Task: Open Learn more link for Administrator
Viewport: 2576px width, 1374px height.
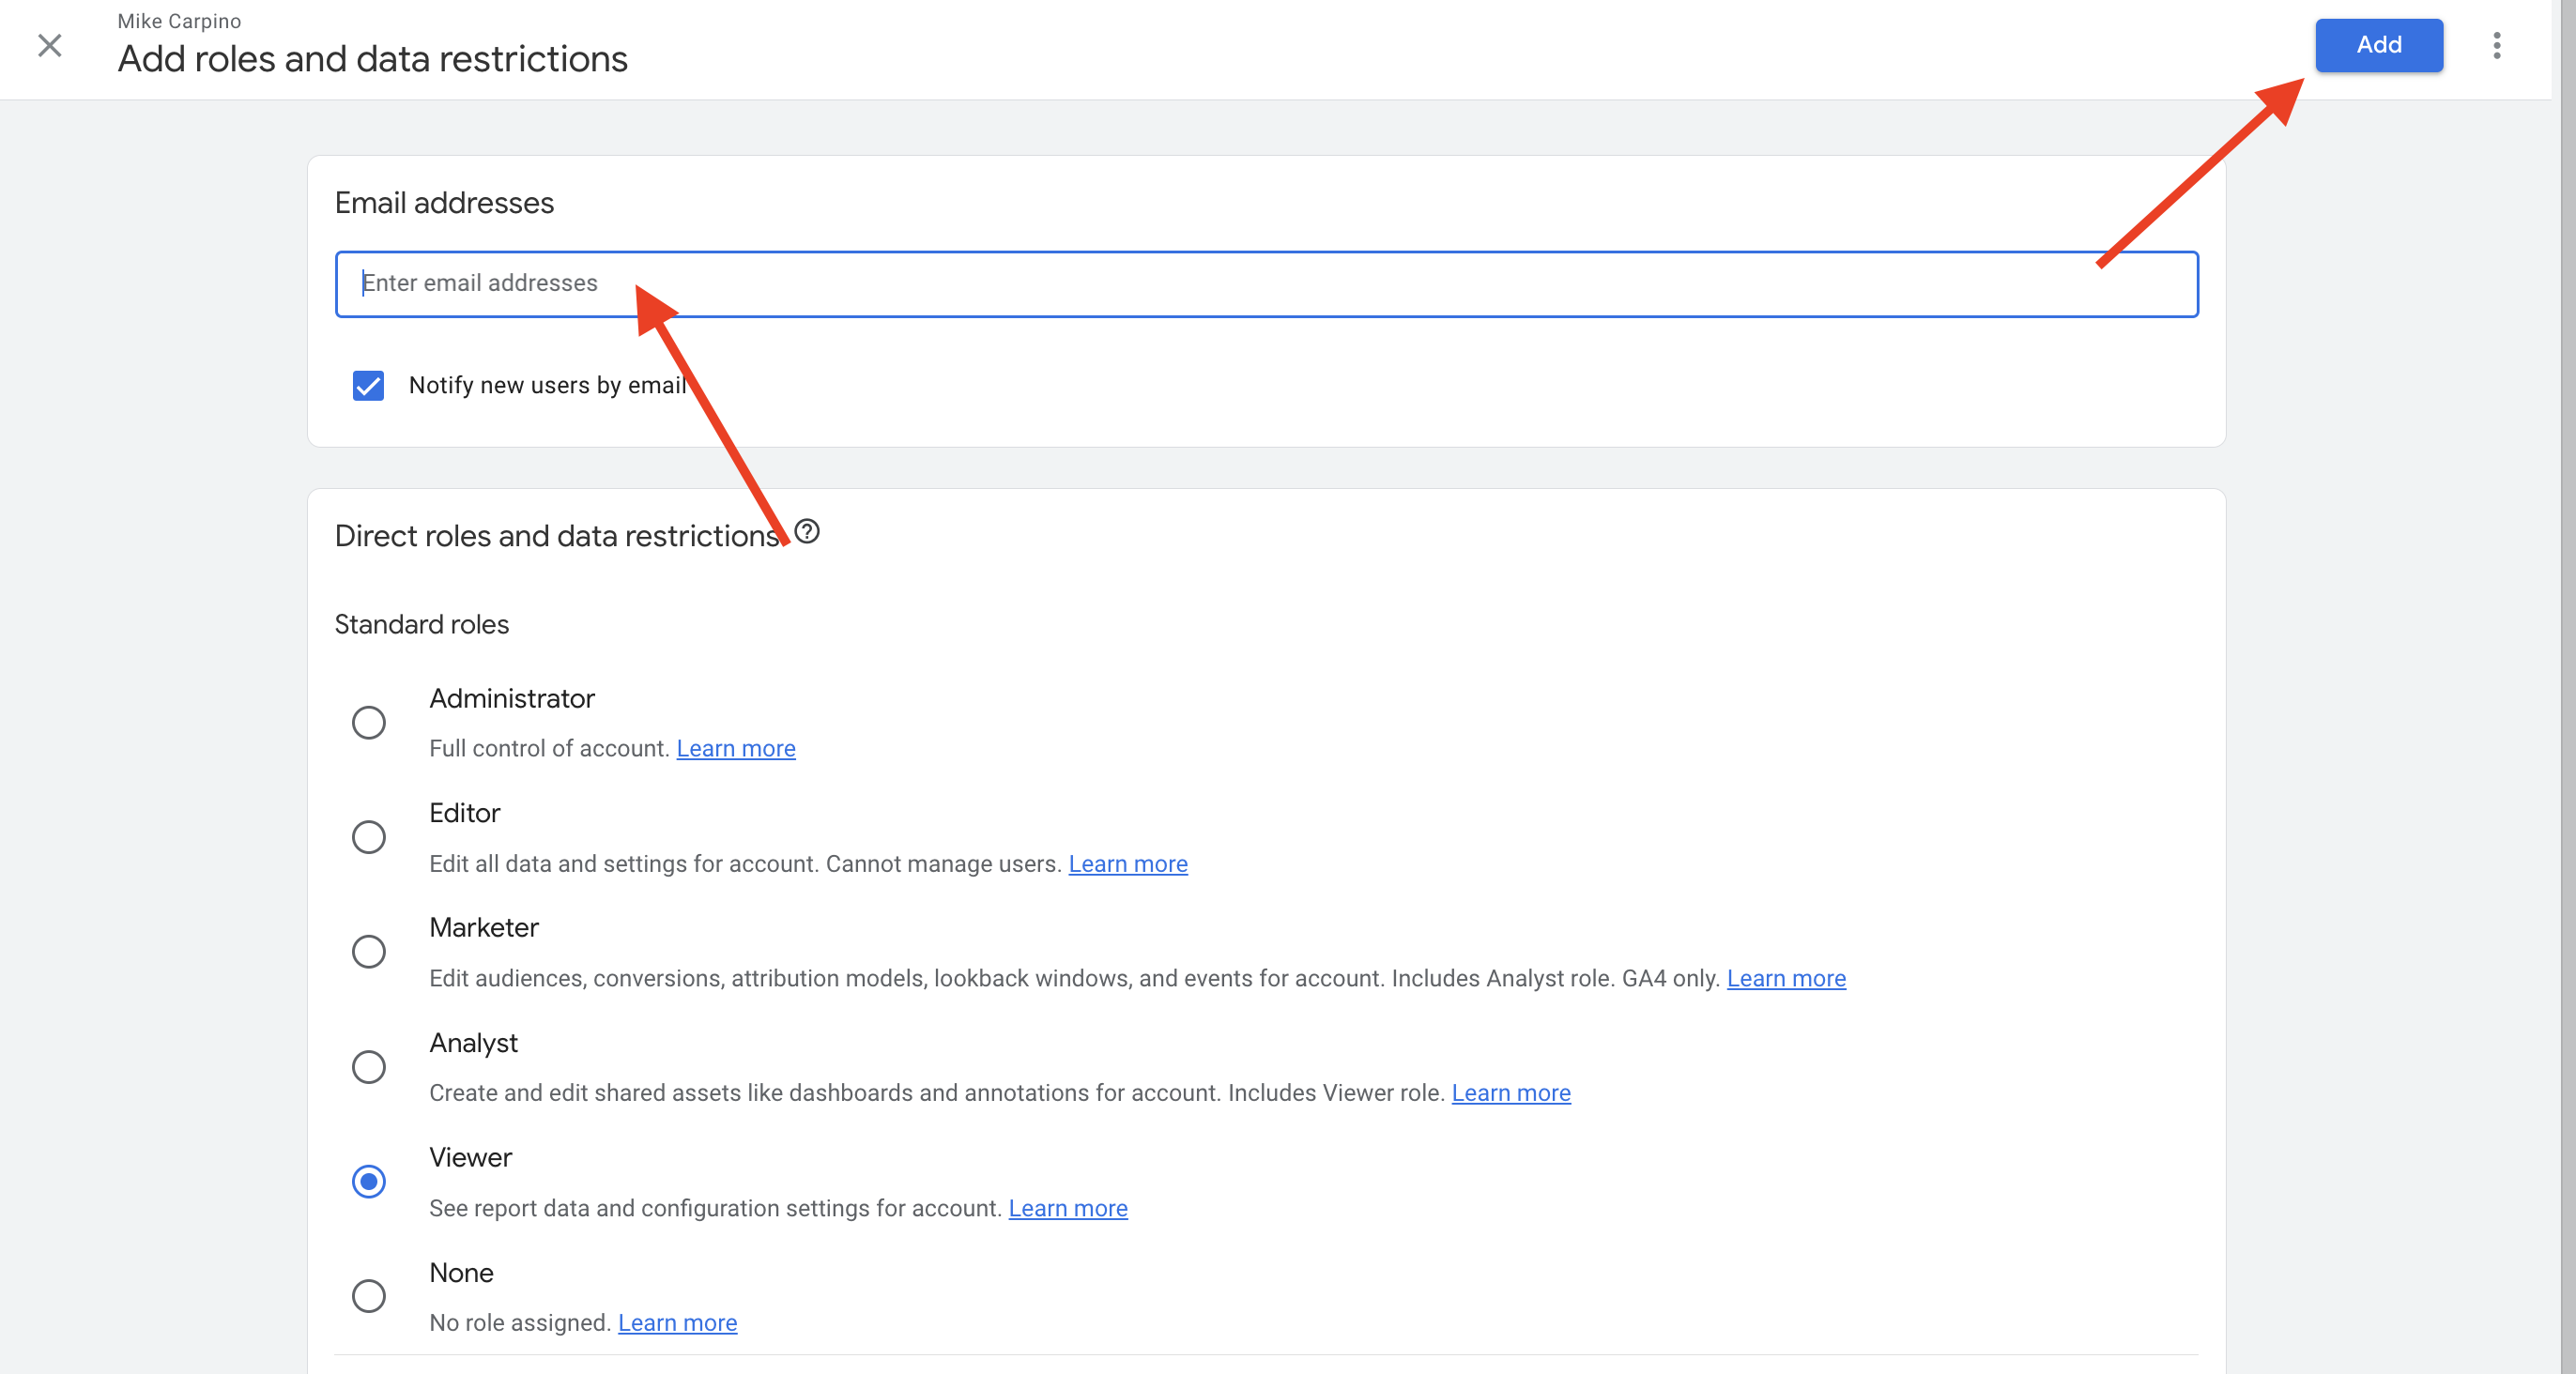Action: (x=735, y=748)
